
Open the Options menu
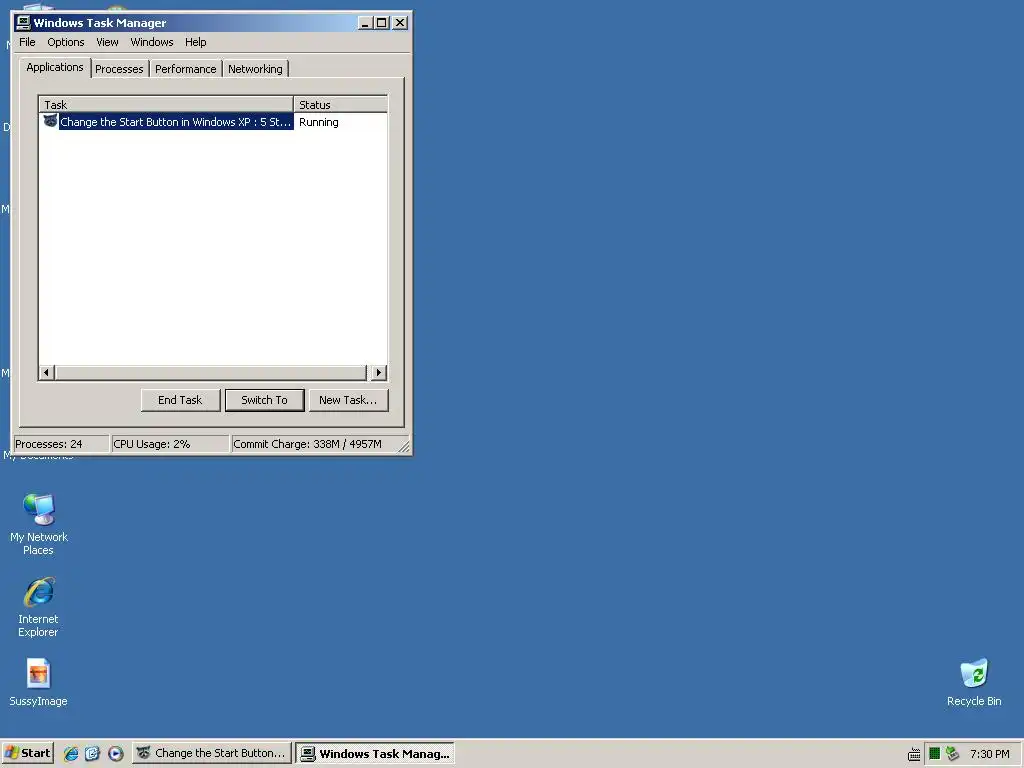point(65,42)
